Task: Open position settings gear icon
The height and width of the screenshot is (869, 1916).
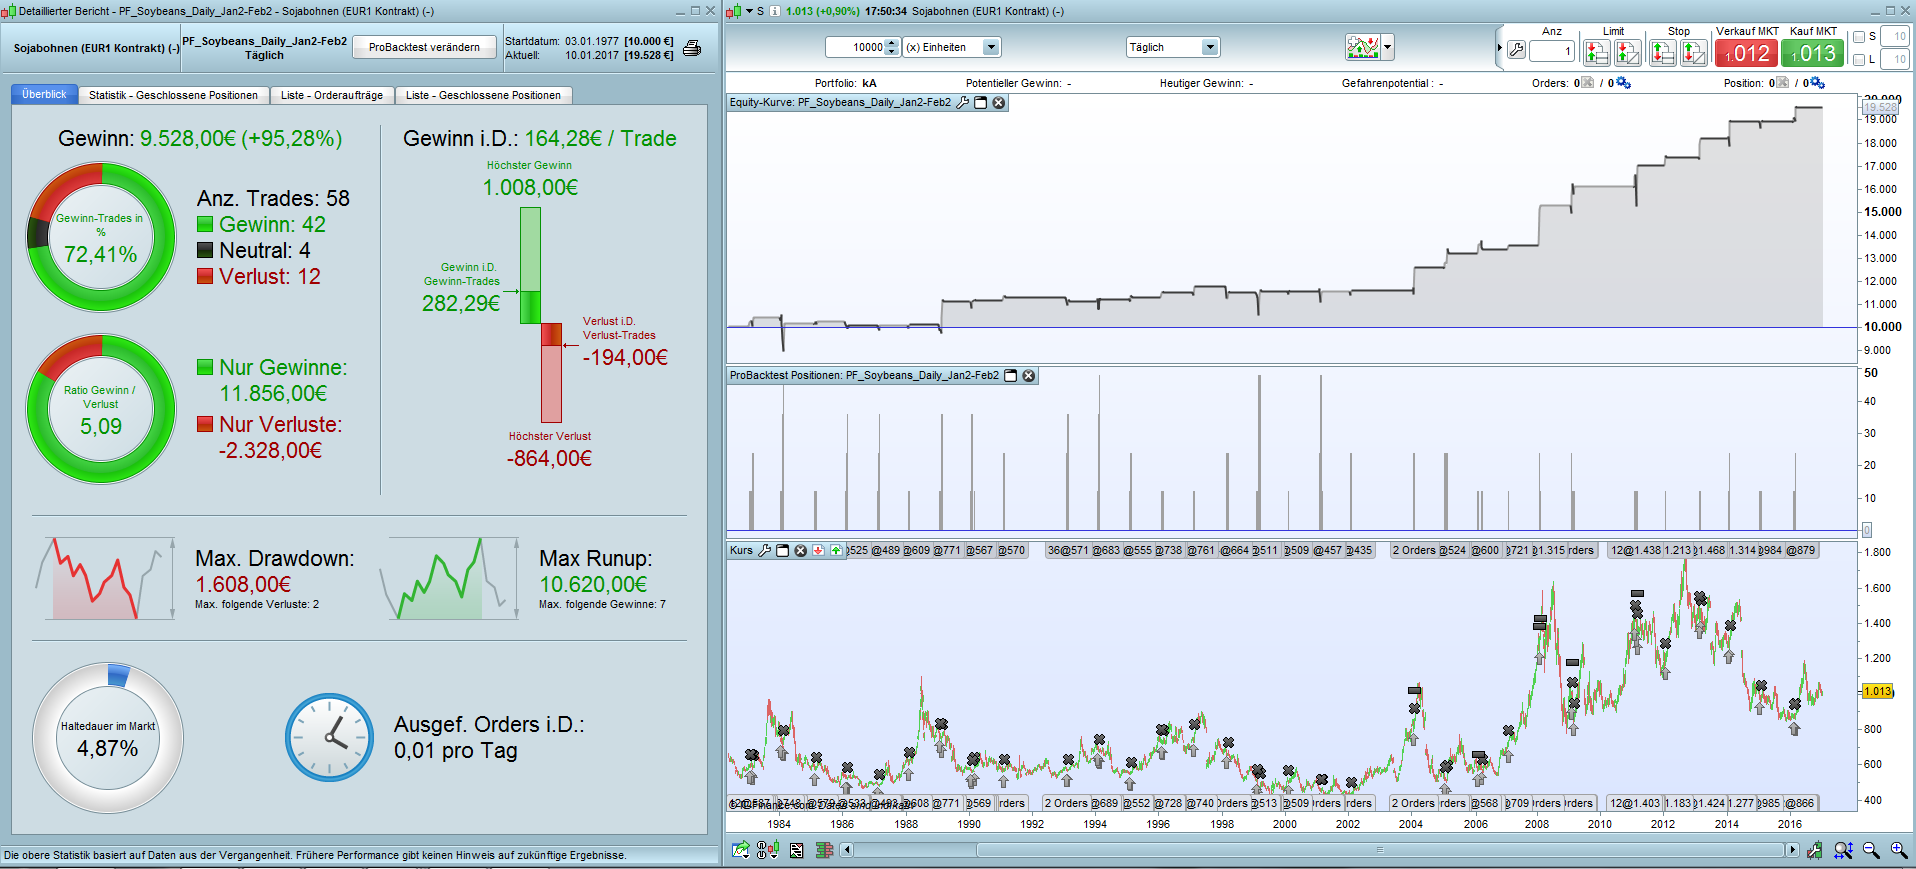Action: (x=1817, y=83)
